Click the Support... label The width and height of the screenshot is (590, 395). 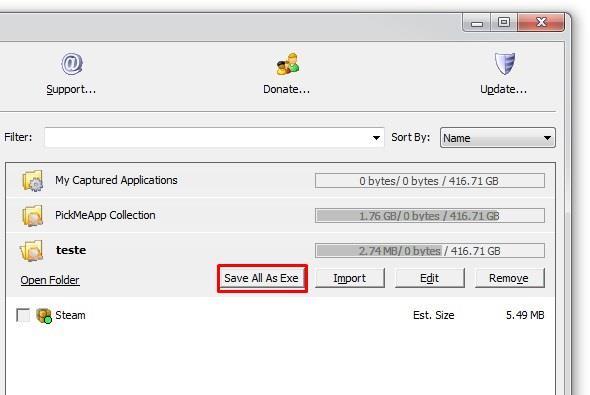71,89
